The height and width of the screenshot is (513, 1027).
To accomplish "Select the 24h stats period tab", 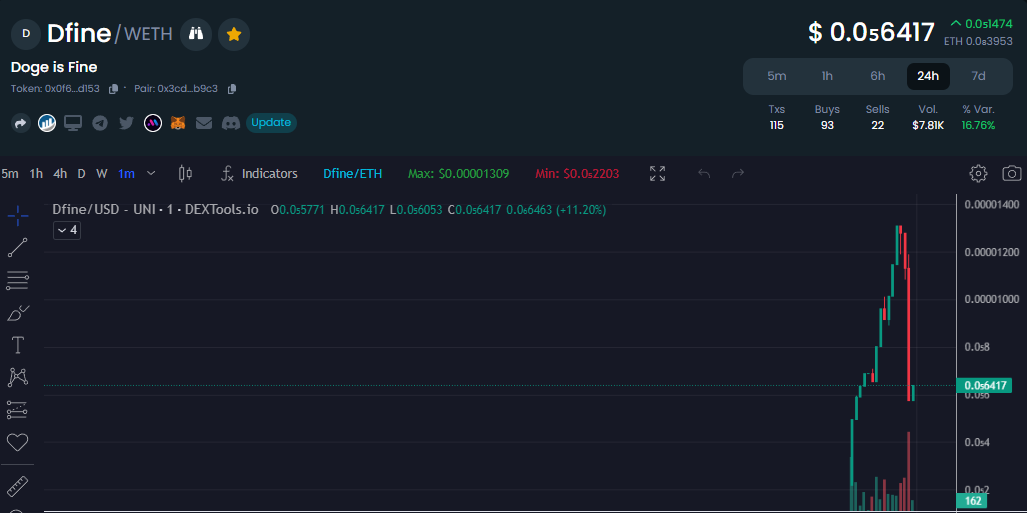I will point(928,76).
